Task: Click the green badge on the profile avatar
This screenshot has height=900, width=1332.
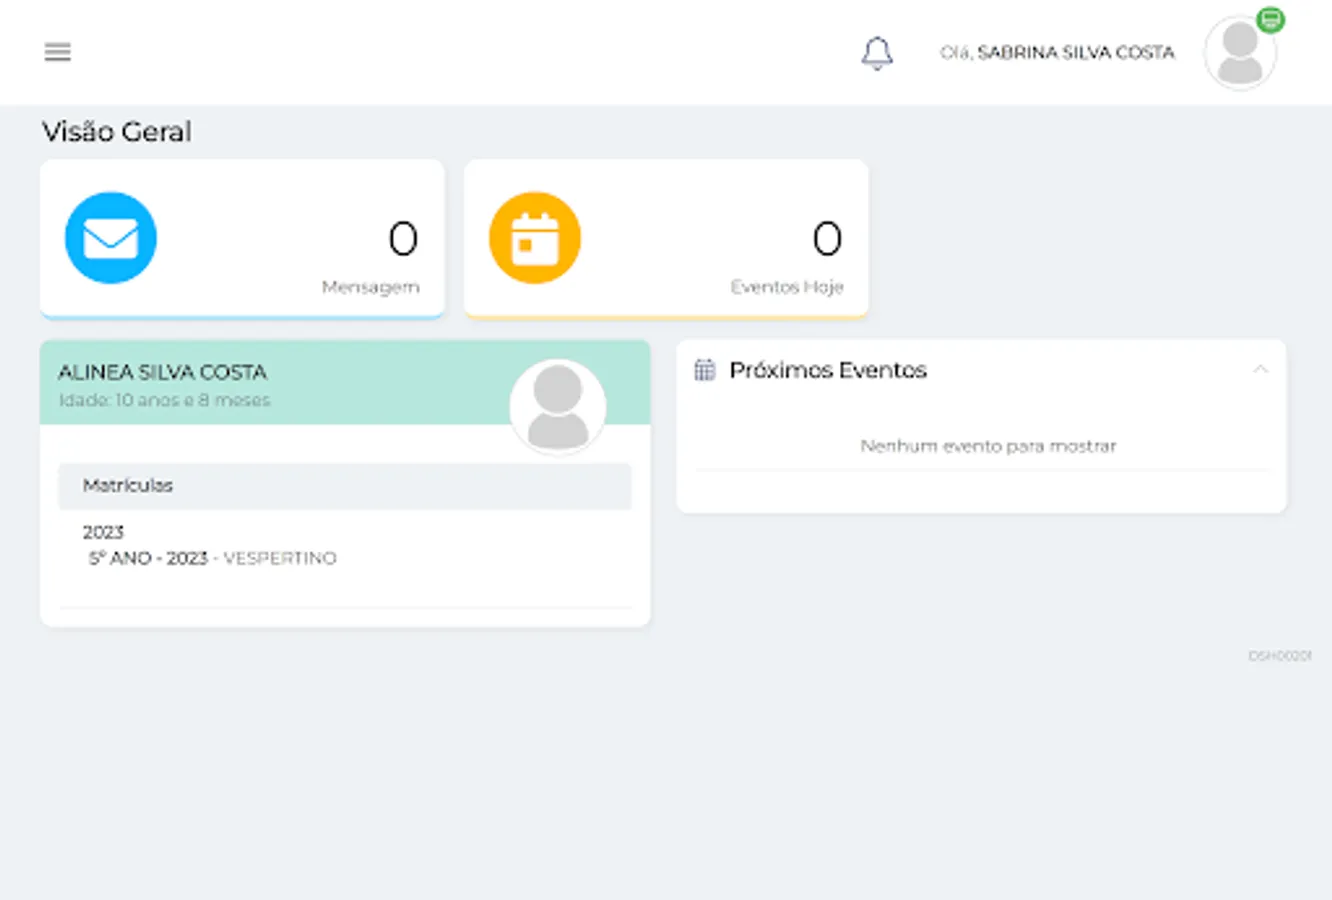Action: [1270, 20]
